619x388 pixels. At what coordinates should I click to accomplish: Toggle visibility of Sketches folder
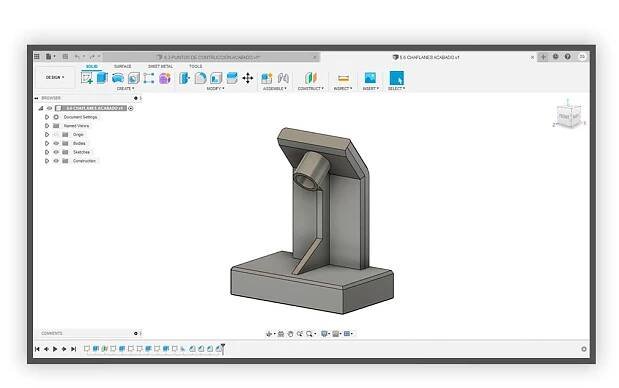tap(56, 152)
